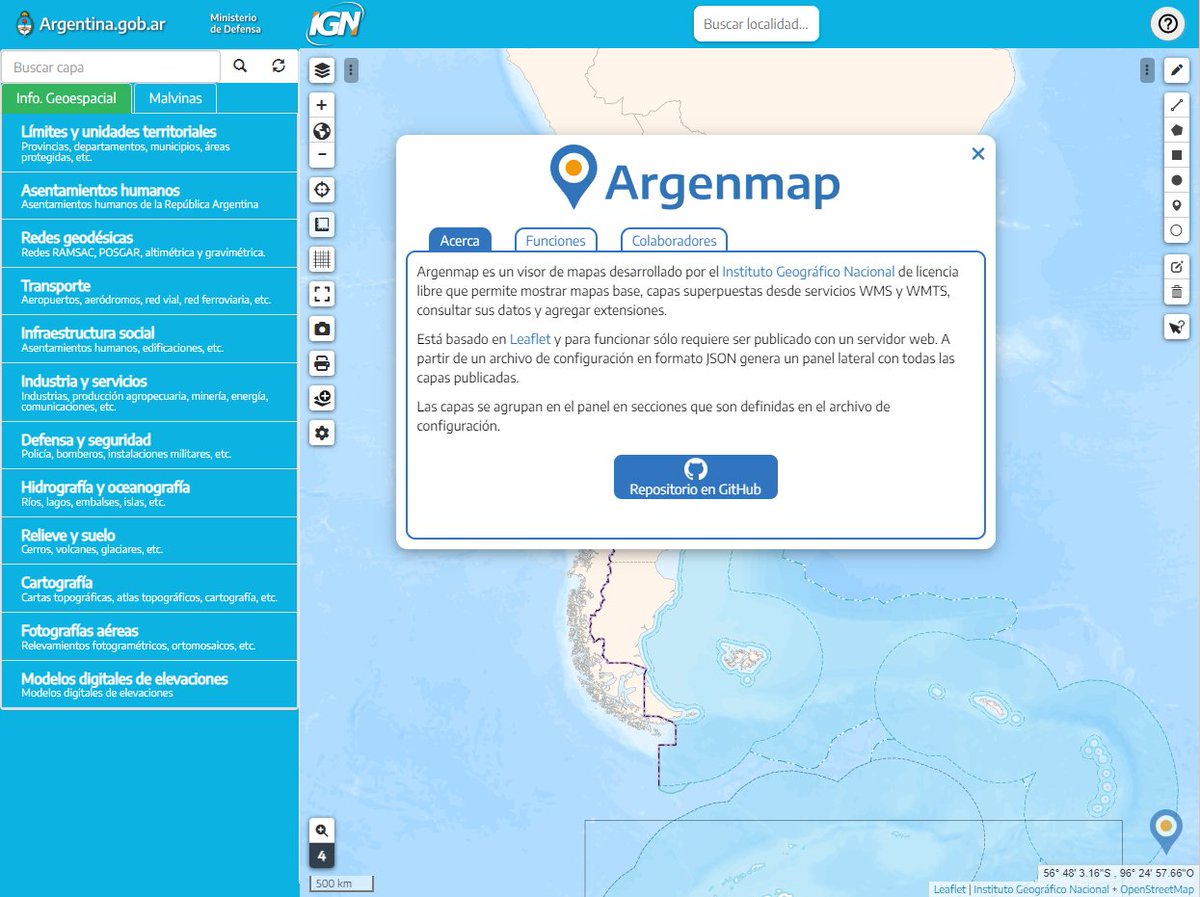This screenshot has height=897, width=1200.
Task: Expand Asentamientos humanos section
Action: 149,196
